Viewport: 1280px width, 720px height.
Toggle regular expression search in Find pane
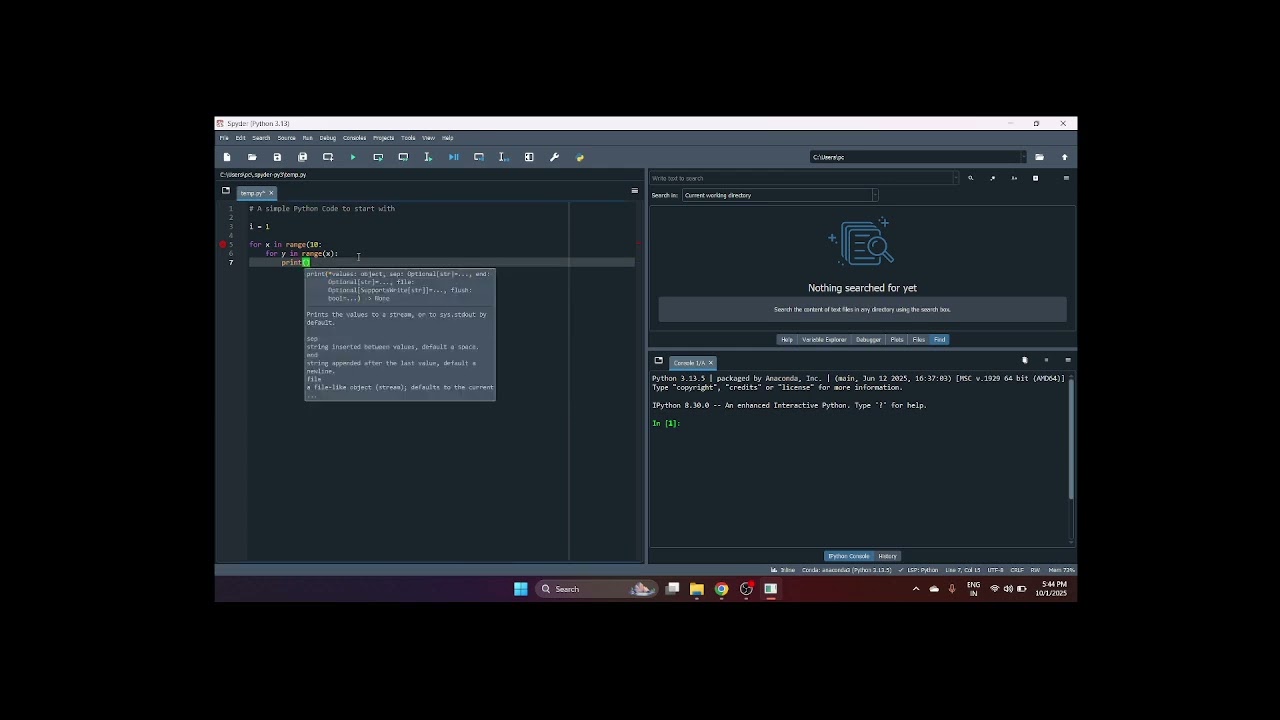(992, 178)
